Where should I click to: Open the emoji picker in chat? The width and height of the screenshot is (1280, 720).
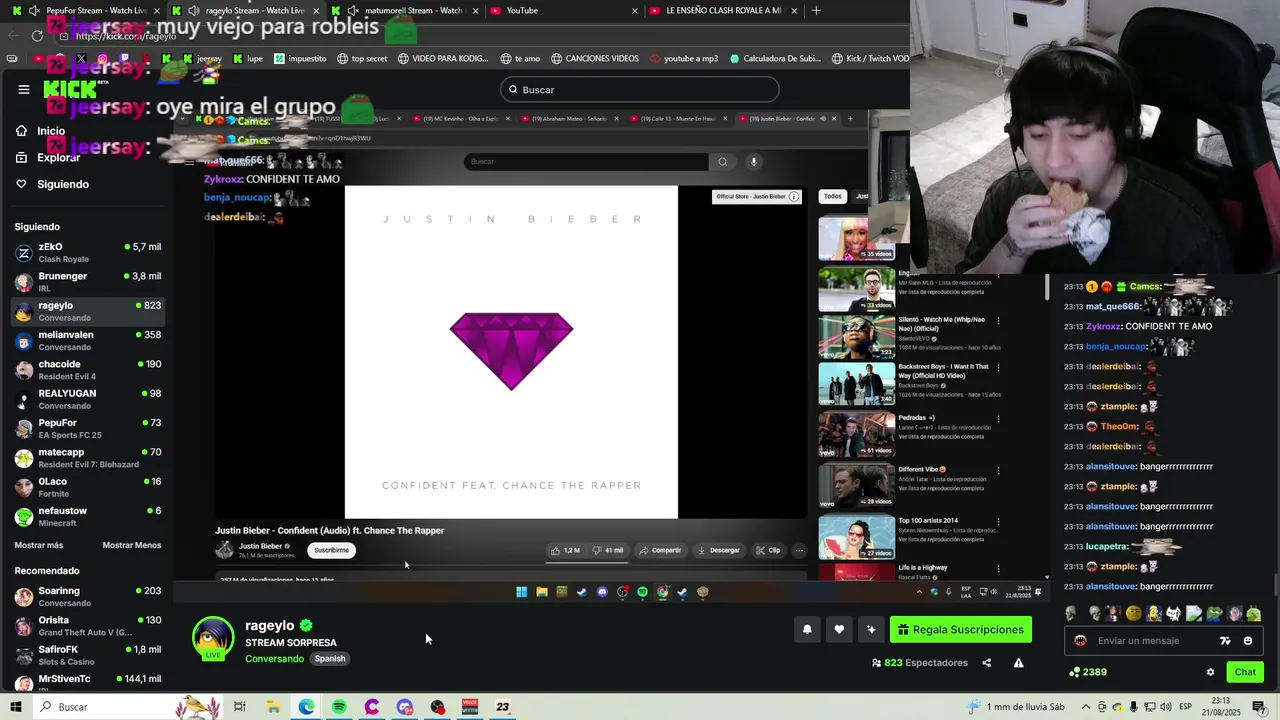[x=1248, y=641]
